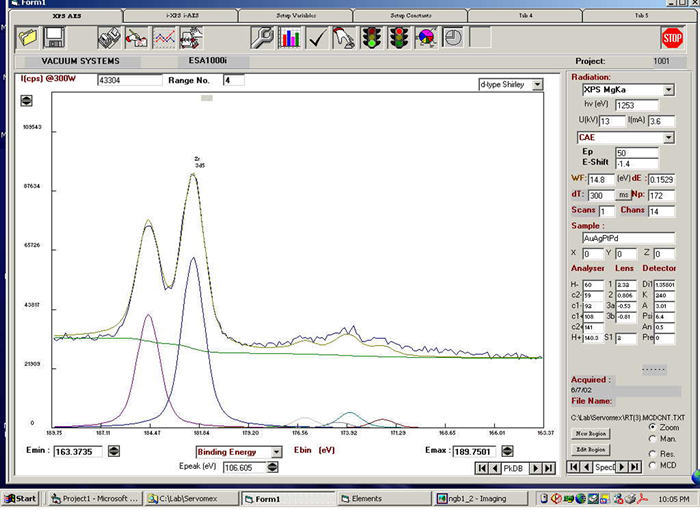Click the New Region button
Screen dimensions: 700x510
coord(592,433)
